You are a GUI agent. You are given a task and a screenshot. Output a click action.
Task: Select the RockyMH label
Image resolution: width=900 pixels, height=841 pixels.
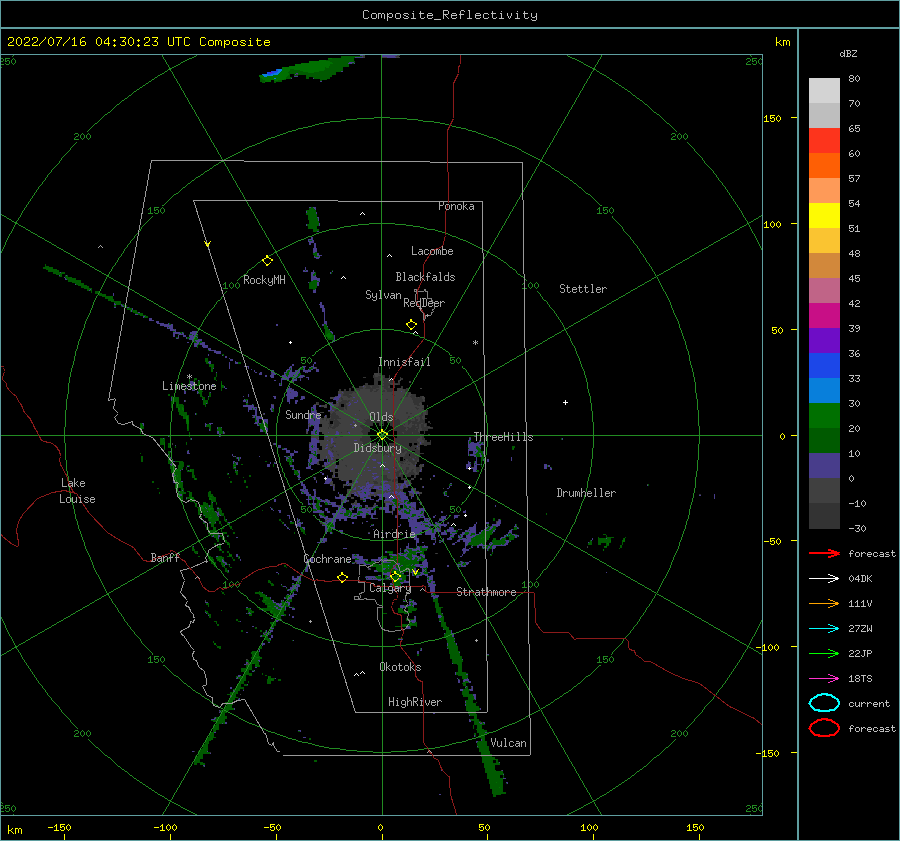(x=264, y=280)
